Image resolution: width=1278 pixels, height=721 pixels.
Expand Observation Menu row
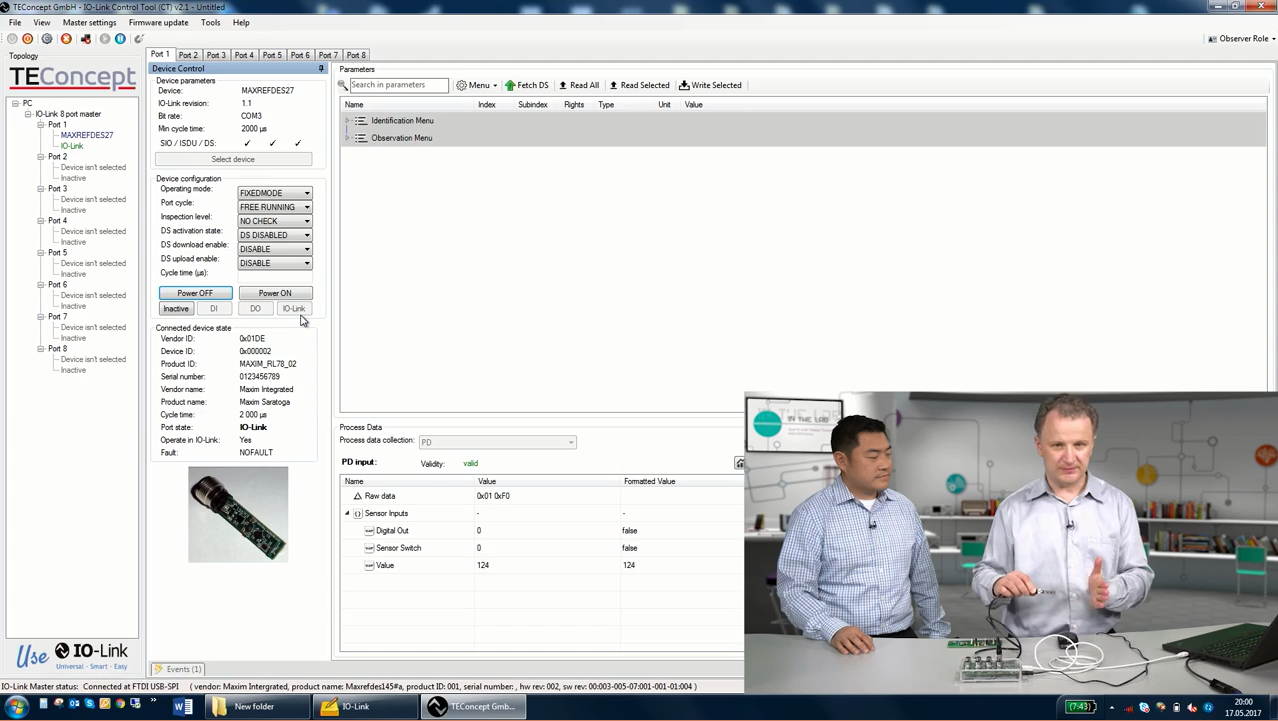click(x=347, y=138)
